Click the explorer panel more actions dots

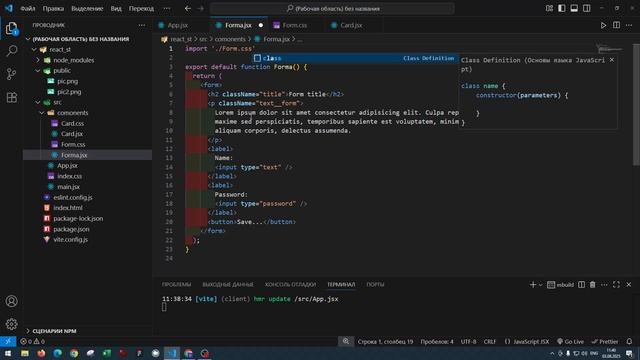click(x=142, y=25)
